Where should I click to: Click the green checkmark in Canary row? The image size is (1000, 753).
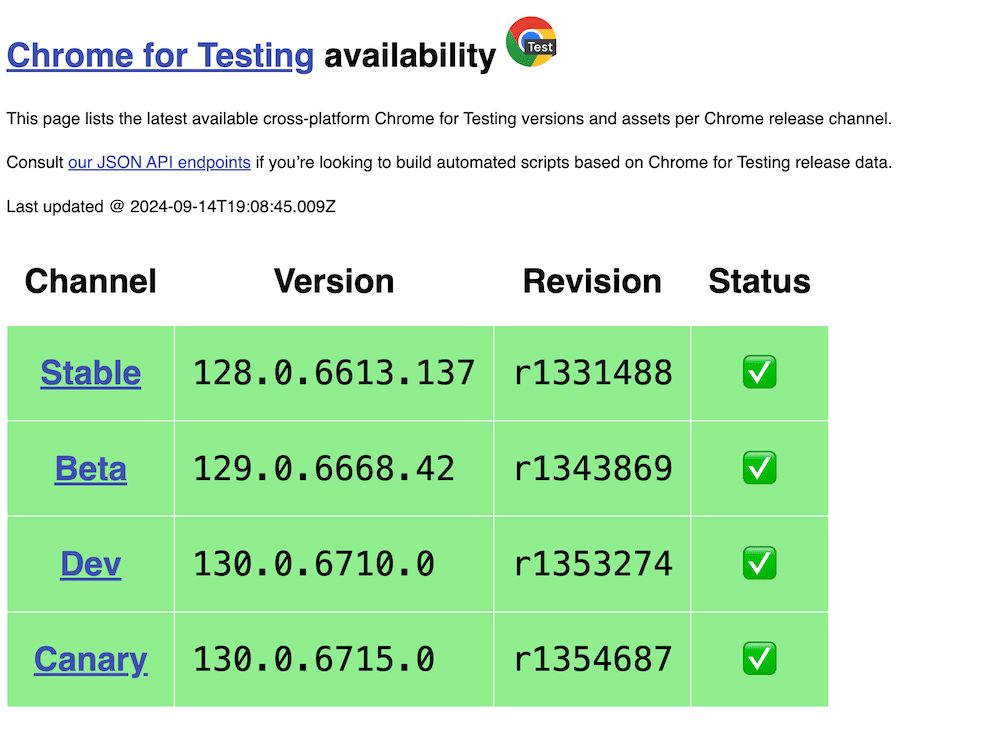[x=759, y=659]
